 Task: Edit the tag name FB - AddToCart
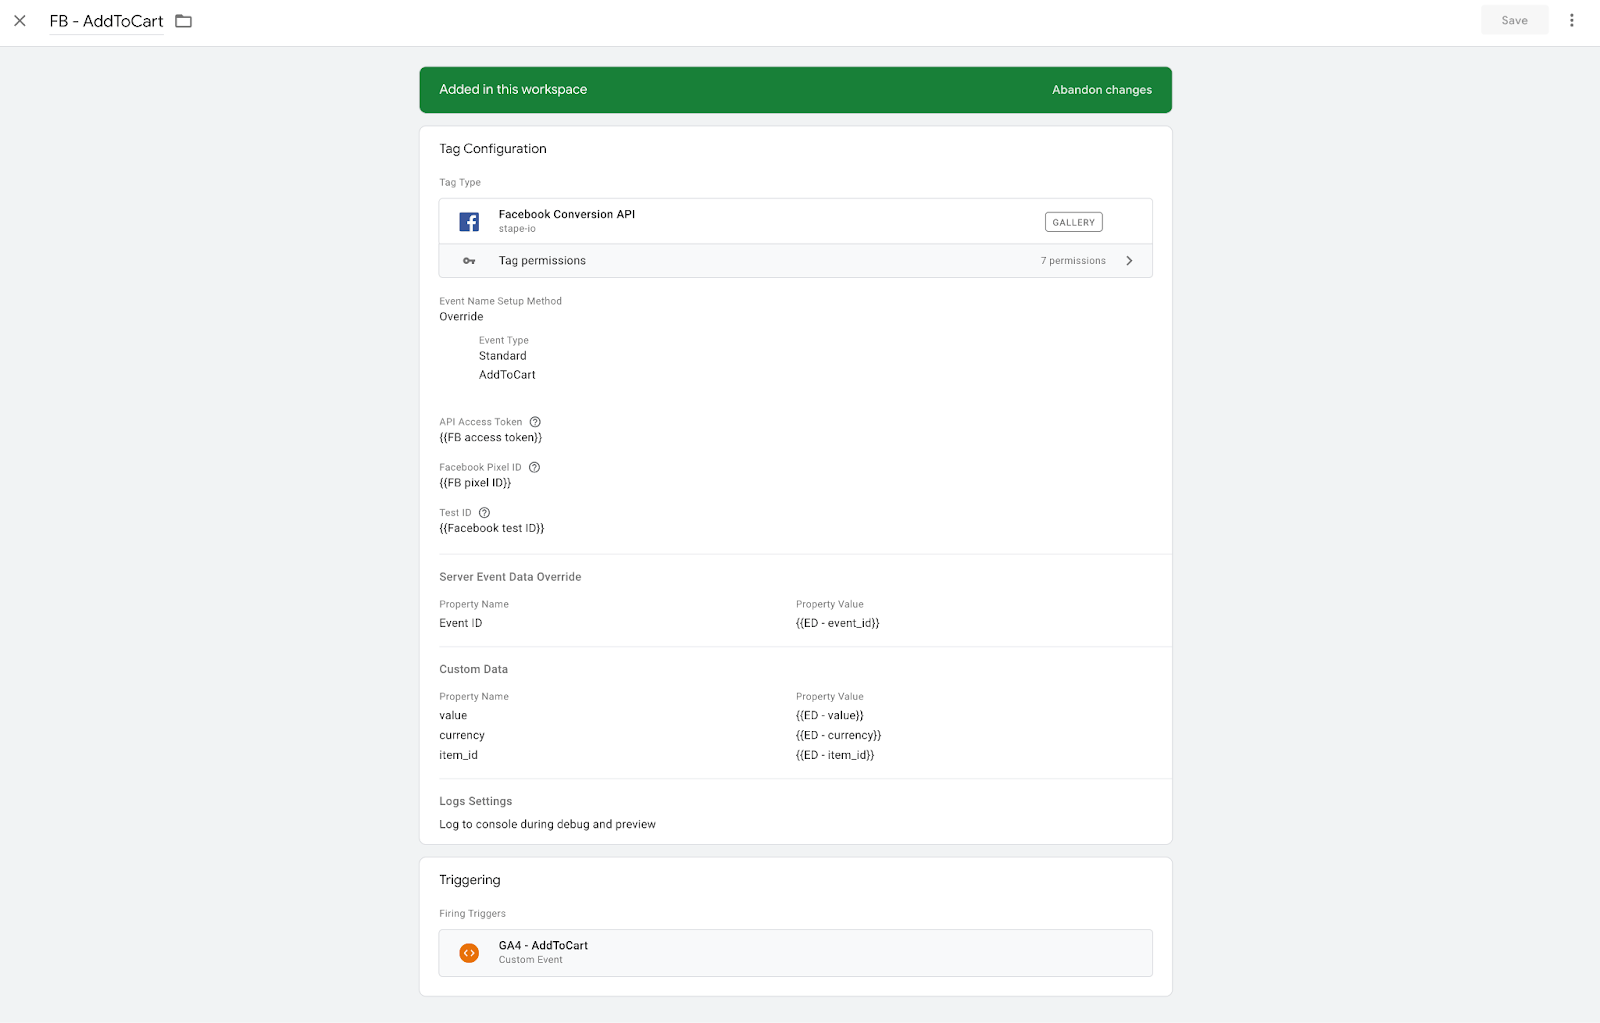pyautogui.click(x=106, y=21)
